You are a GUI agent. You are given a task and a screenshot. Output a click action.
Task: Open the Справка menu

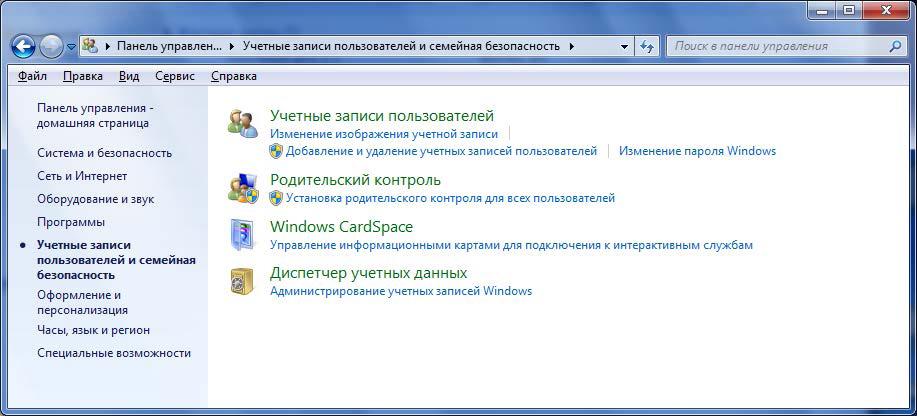point(234,76)
